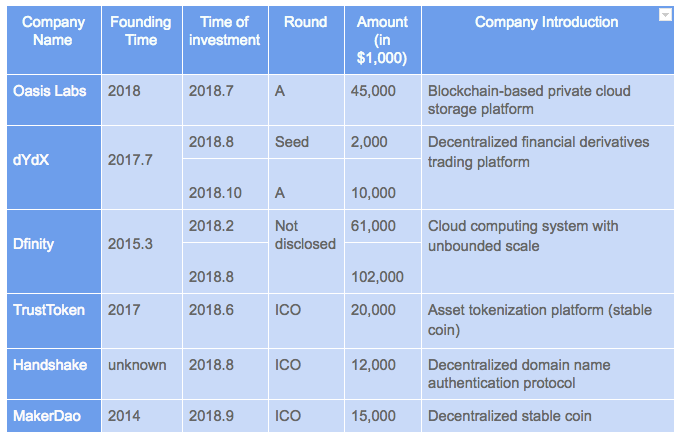Click the 'unknown' founding time cell
Image resolution: width=680 pixels, height=437 pixels.
pyautogui.click(x=137, y=365)
